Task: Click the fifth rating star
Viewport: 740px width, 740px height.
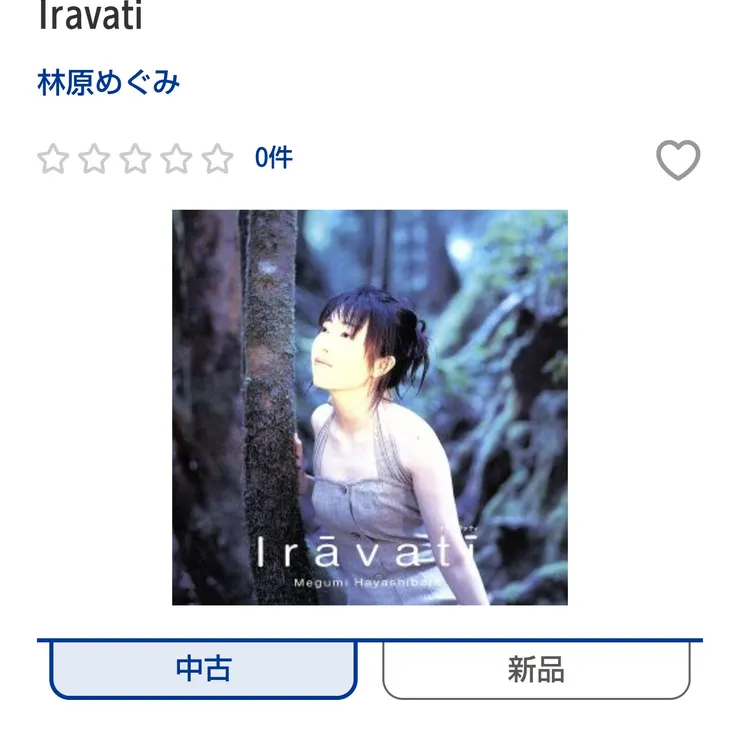Action: click(217, 159)
